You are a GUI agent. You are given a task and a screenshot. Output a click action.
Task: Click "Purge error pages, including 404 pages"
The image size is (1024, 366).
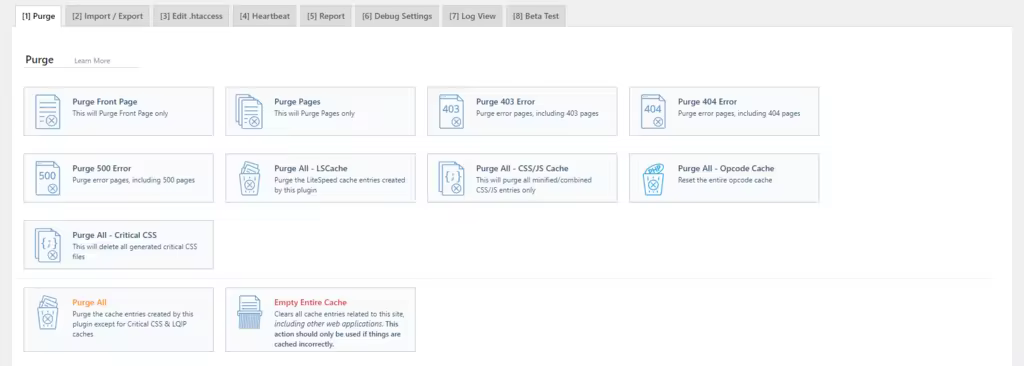(x=739, y=113)
